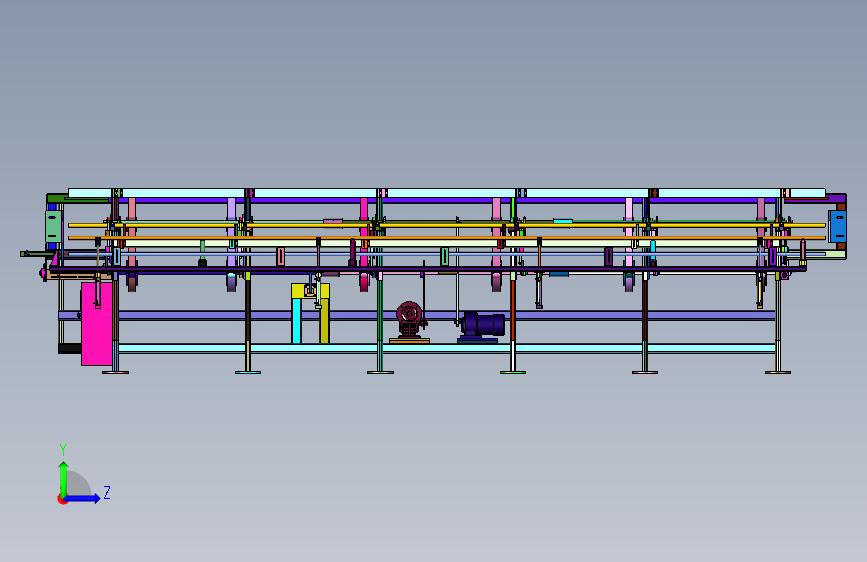Pick the long yellow guide rail
867x562 pixels.
click(x=447, y=226)
